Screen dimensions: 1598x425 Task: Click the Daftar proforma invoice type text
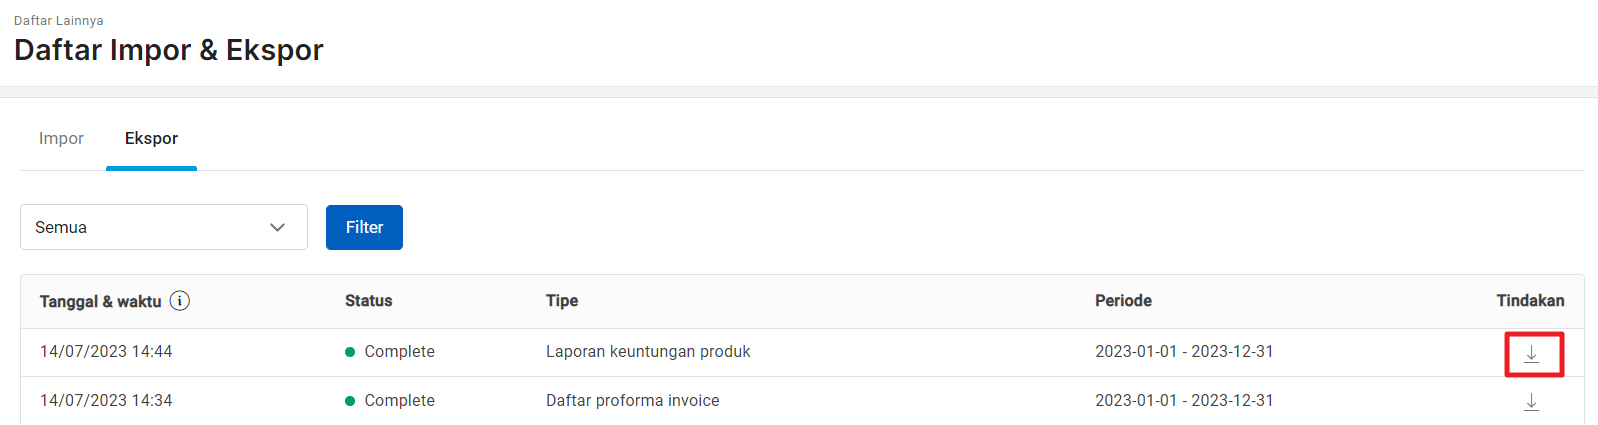coord(633,400)
